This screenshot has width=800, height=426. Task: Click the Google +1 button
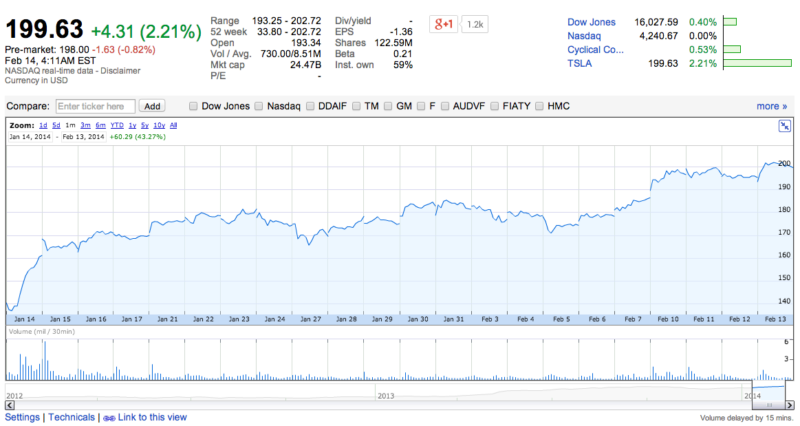444,24
